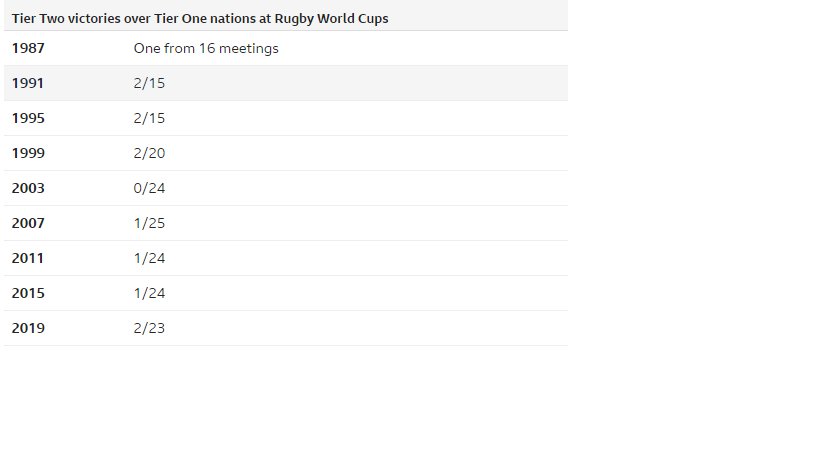
Task: Click the table title about Tier Two victories
Action: pyautogui.click(x=200, y=18)
